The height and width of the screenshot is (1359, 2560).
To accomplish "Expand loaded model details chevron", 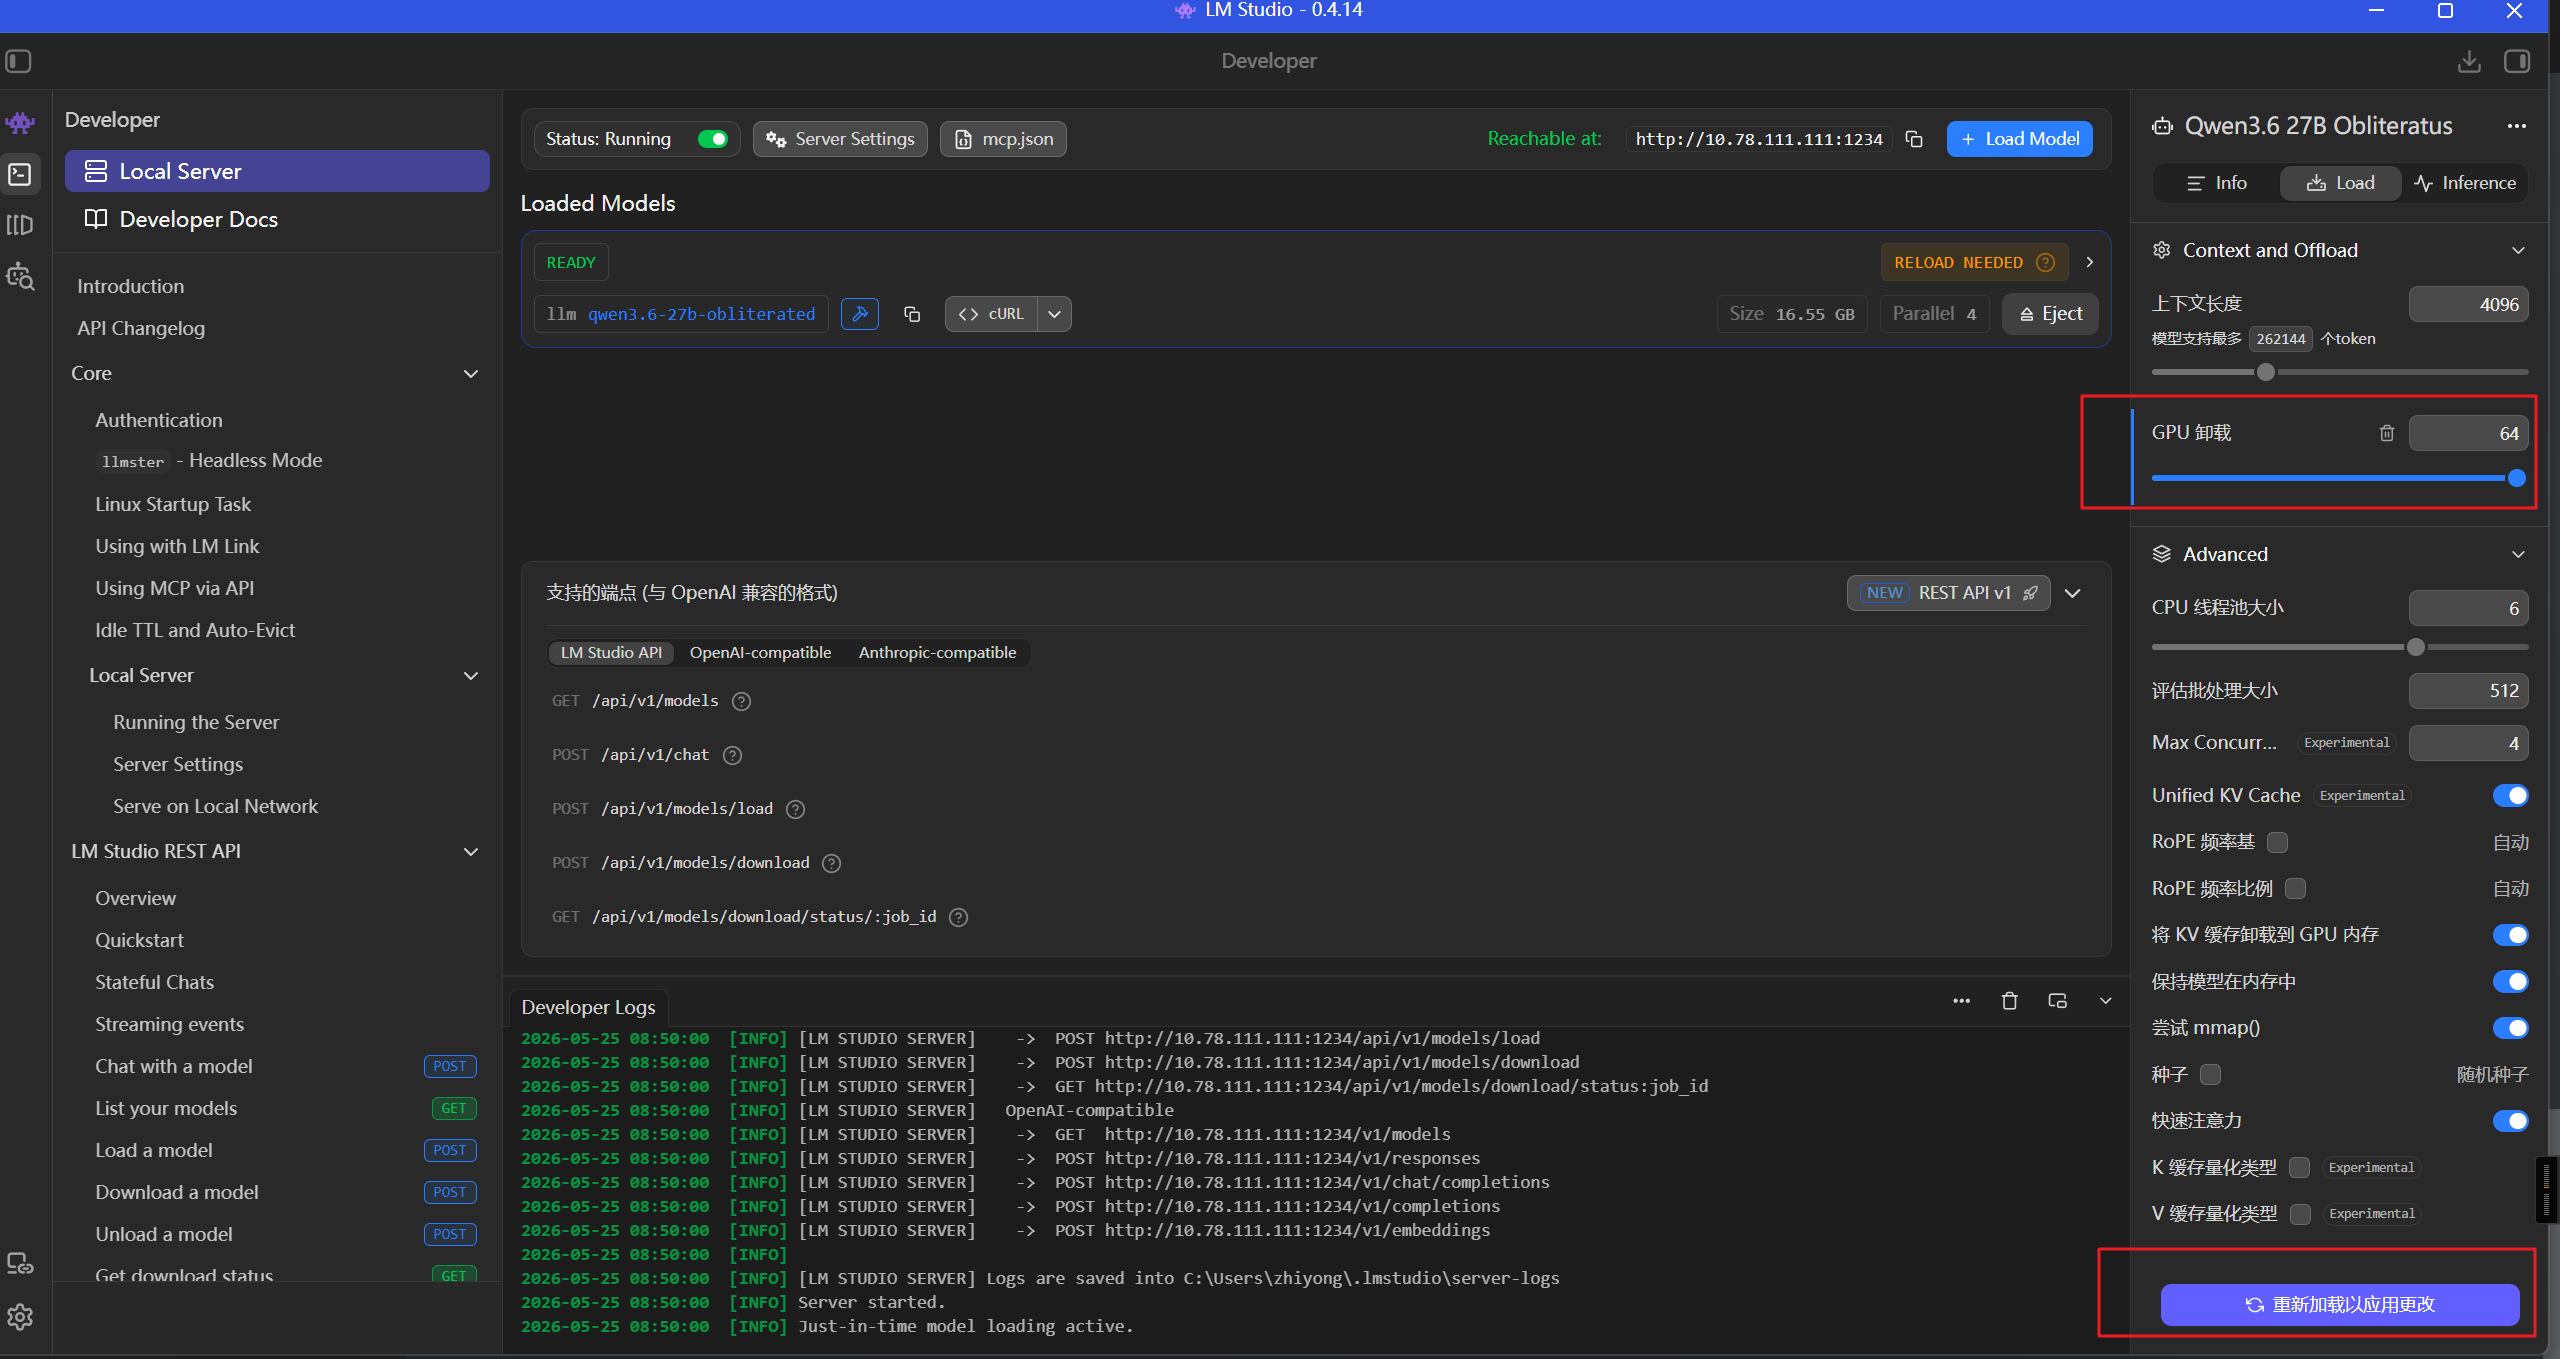I will [2090, 262].
